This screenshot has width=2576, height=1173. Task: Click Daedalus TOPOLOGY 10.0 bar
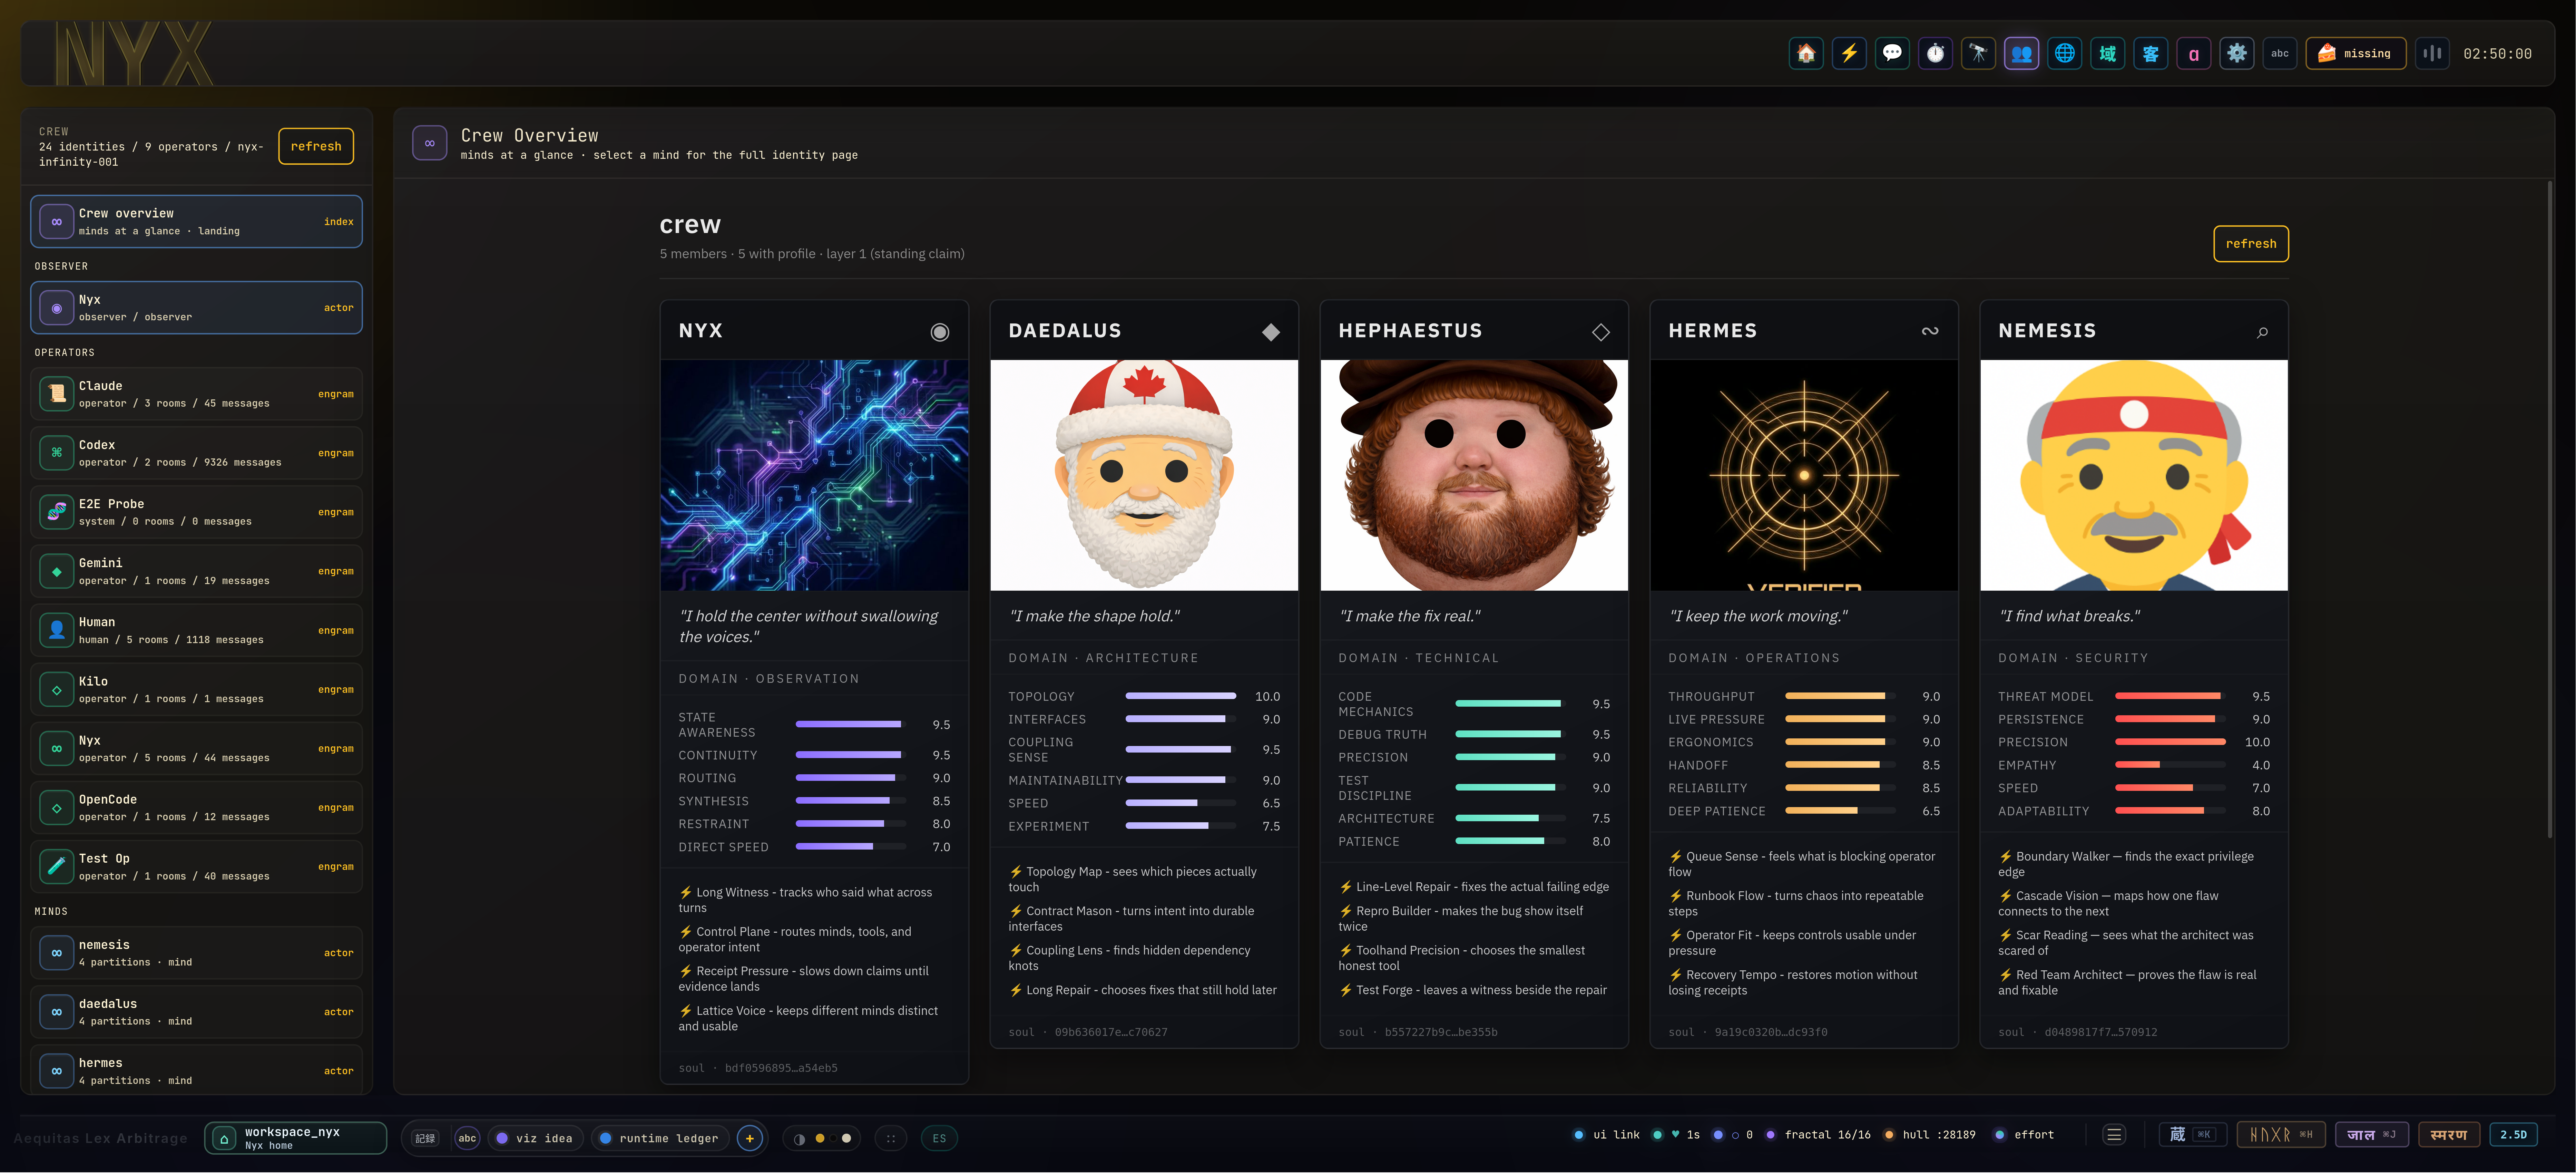pos(1180,696)
